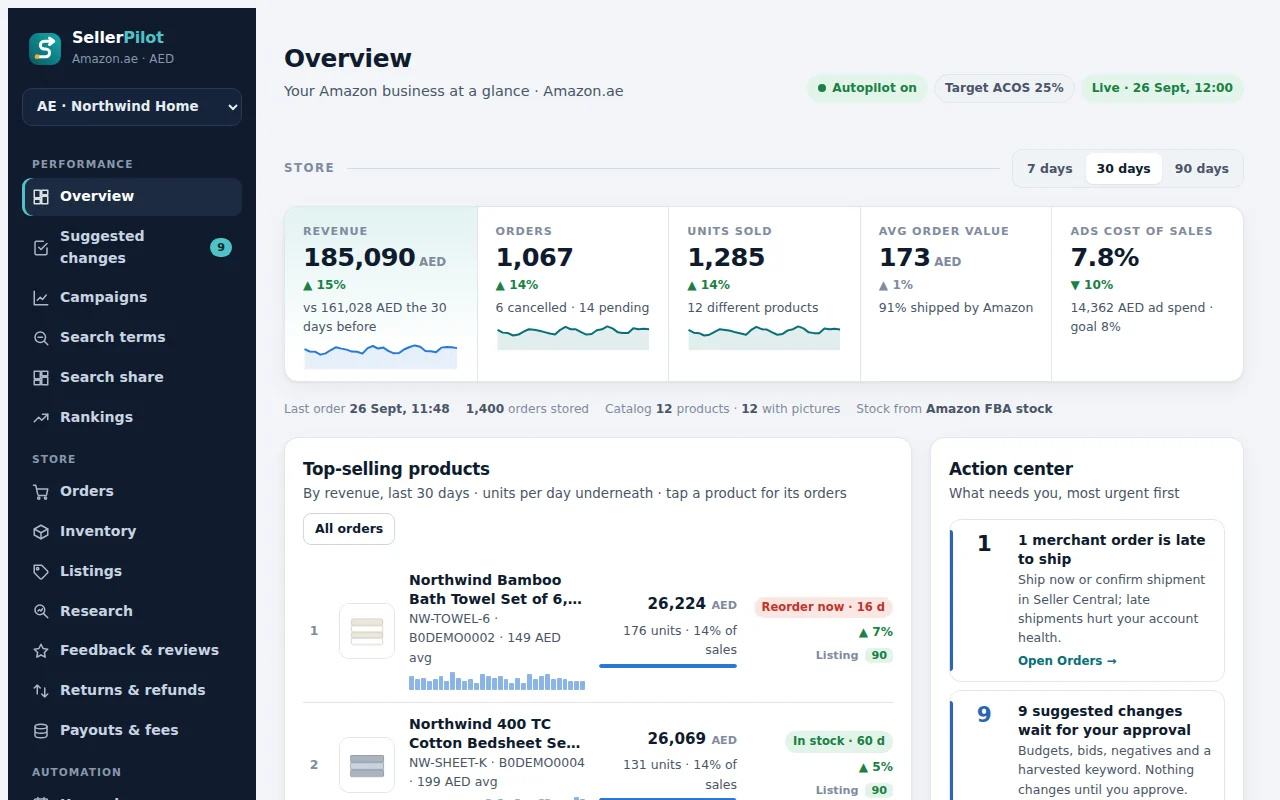
Task: Switch to the 90 days range
Action: 1201,169
